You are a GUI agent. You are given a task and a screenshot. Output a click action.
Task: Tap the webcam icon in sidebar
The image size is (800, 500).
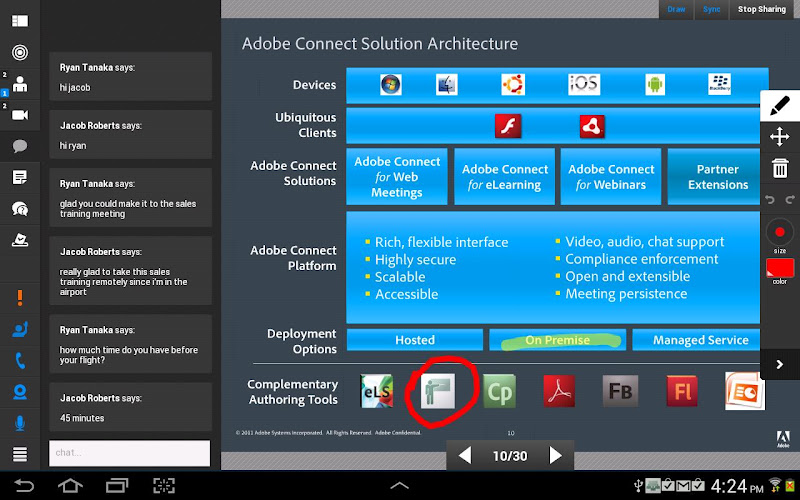click(20, 392)
